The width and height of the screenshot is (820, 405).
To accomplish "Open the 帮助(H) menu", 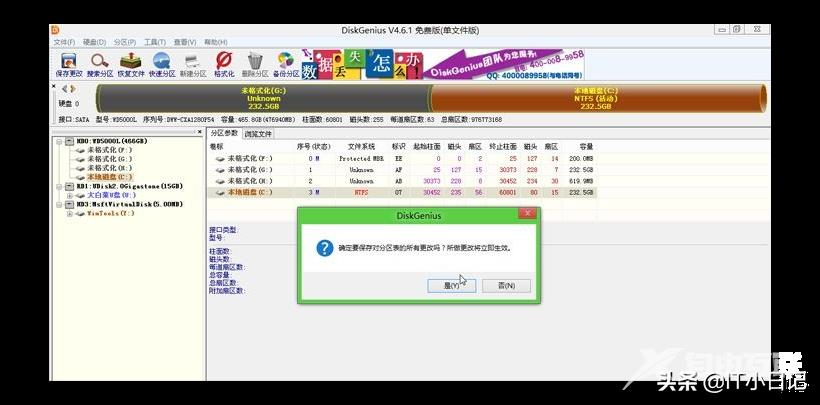I will [215, 42].
